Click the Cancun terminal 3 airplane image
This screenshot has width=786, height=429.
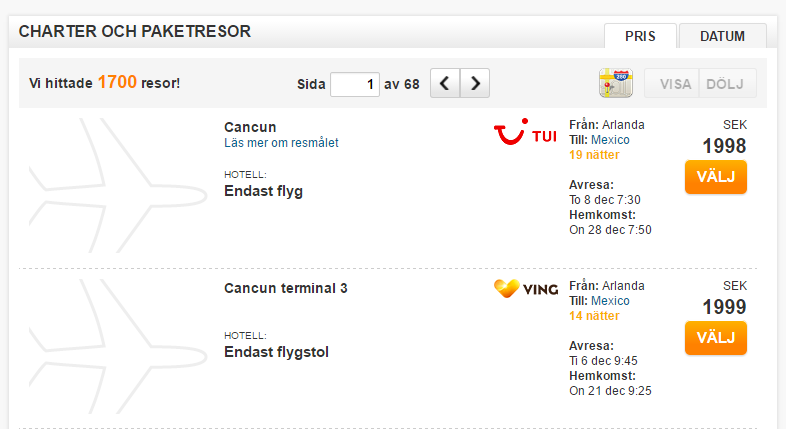(x=118, y=346)
